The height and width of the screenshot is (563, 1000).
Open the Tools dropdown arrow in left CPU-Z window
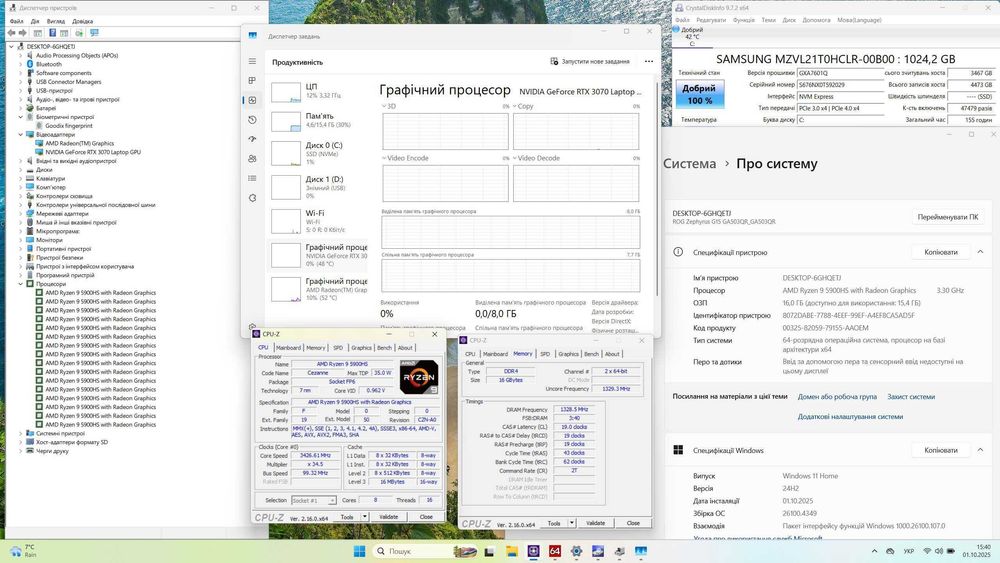(x=365, y=516)
